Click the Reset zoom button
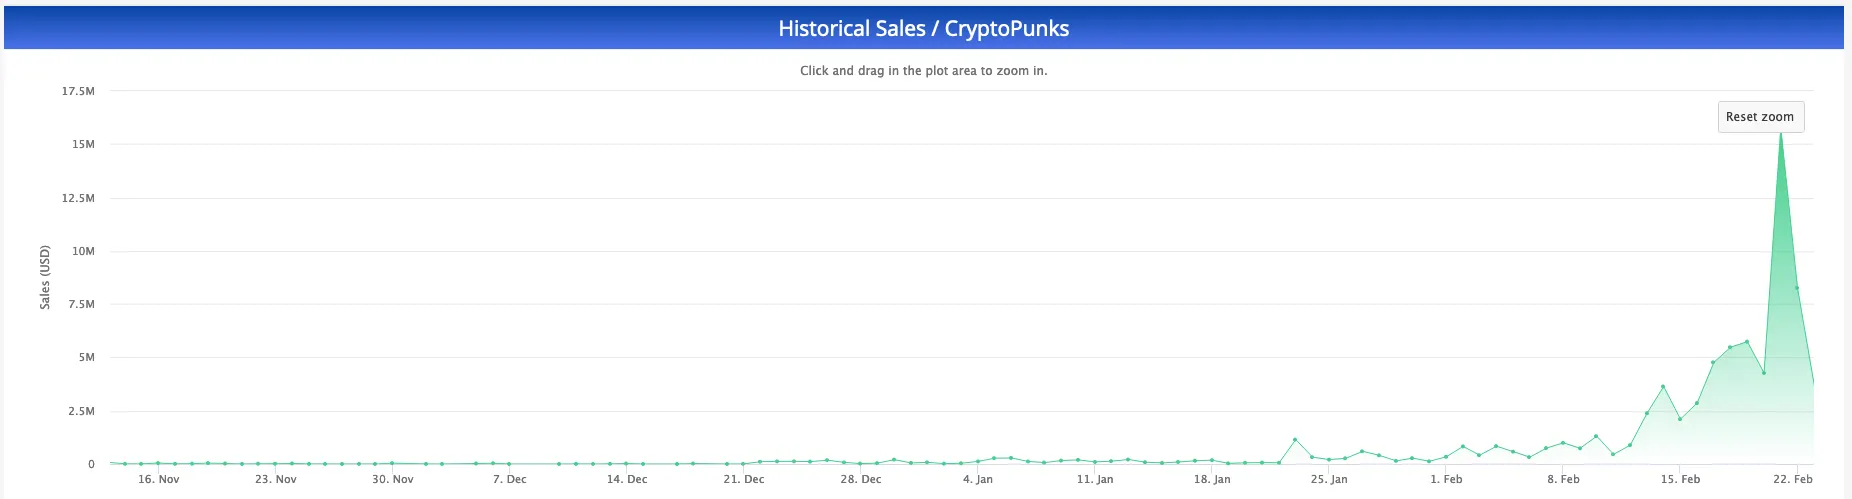Image resolution: width=1852 pixels, height=499 pixels. point(1760,117)
